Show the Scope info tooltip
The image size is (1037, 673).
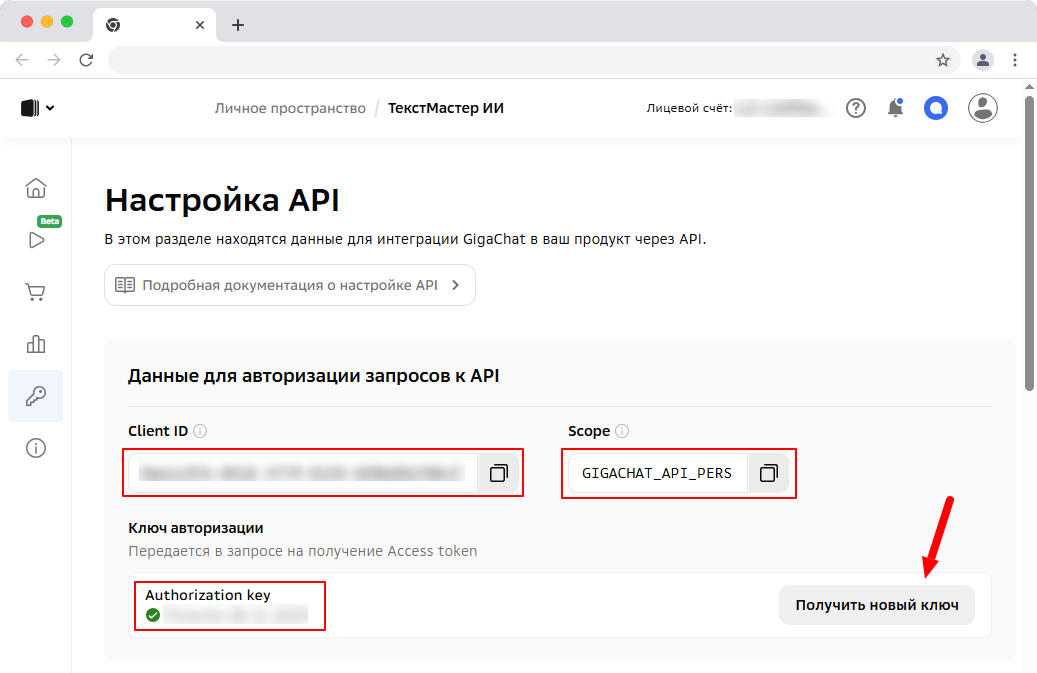[x=622, y=431]
